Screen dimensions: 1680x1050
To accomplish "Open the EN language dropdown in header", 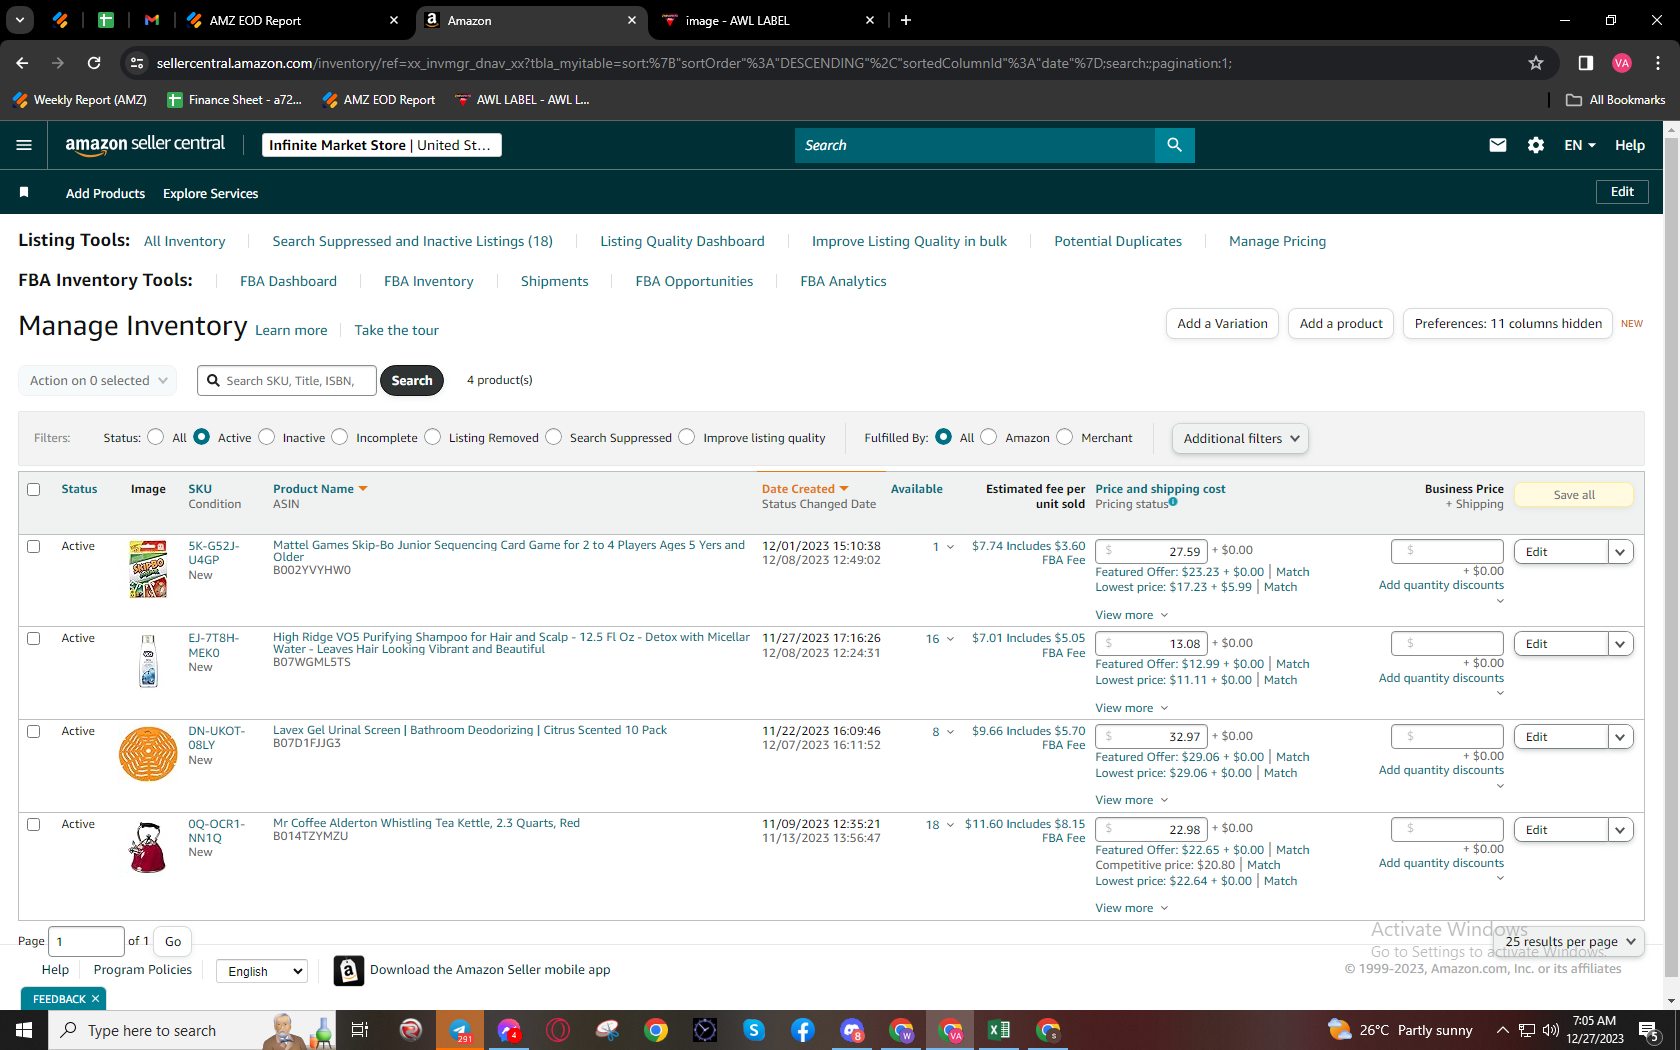I will click(x=1580, y=145).
